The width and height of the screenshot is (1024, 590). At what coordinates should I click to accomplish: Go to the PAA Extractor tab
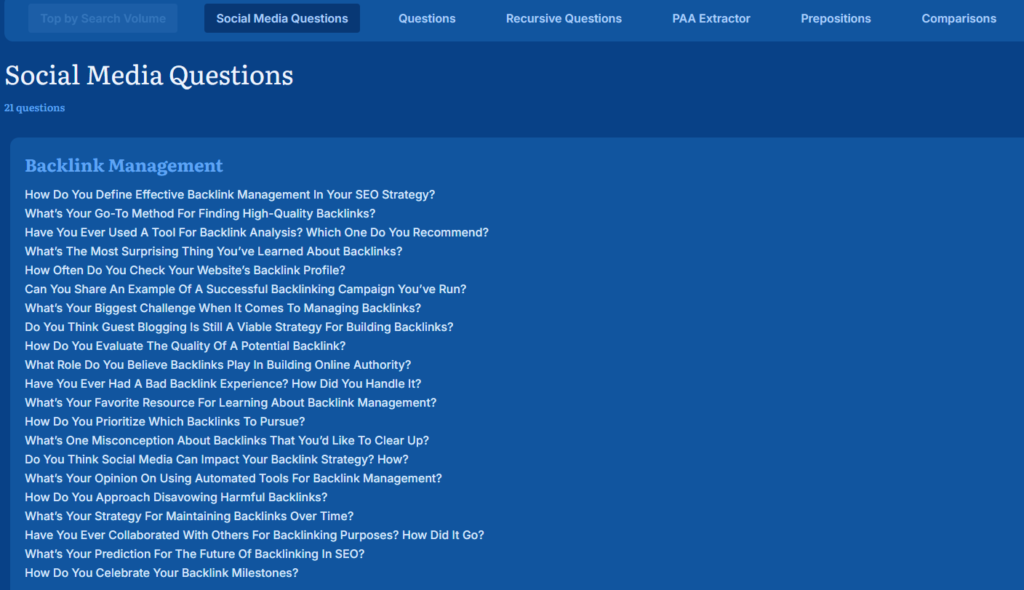pos(711,18)
